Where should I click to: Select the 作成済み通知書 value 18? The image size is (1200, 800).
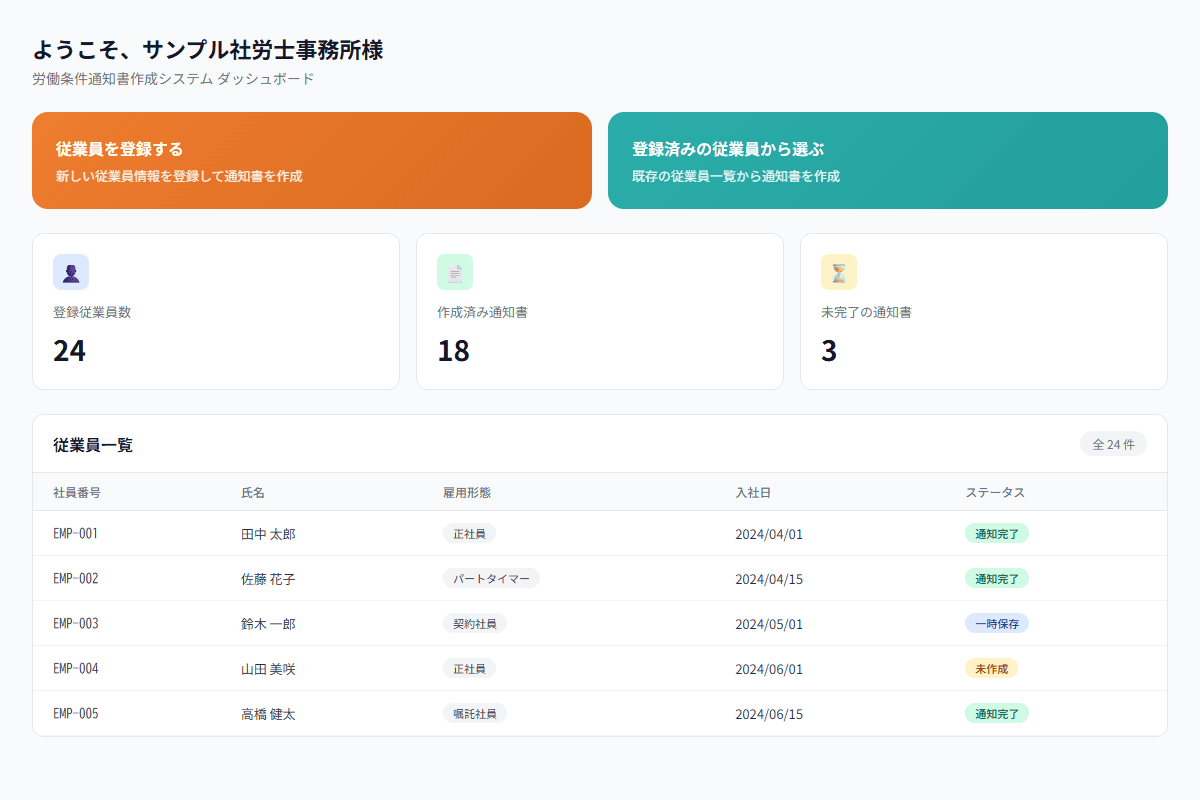454,351
